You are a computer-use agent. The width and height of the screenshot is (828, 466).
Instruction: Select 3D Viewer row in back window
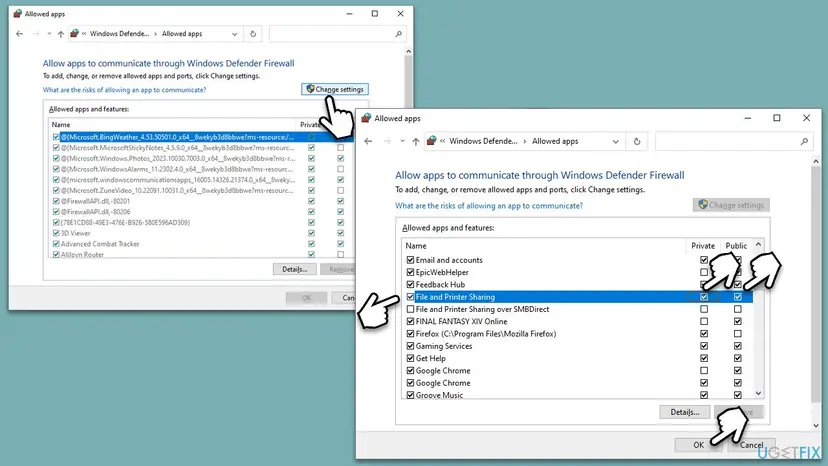point(76,233)
